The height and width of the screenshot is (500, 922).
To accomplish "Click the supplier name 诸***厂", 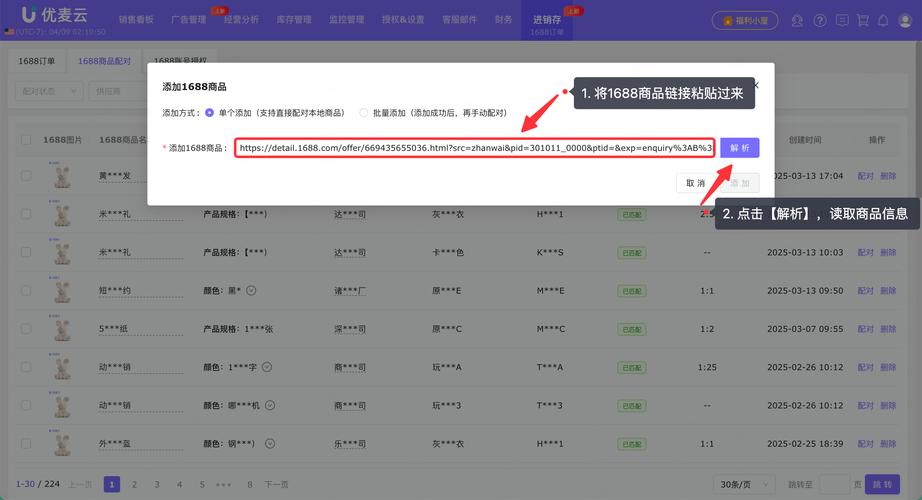I will click(350, 291).
